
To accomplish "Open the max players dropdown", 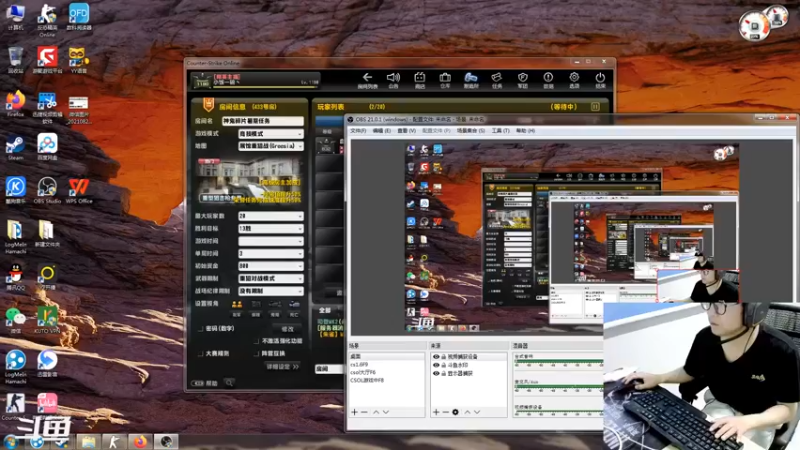I will click(x=270, y=216).
